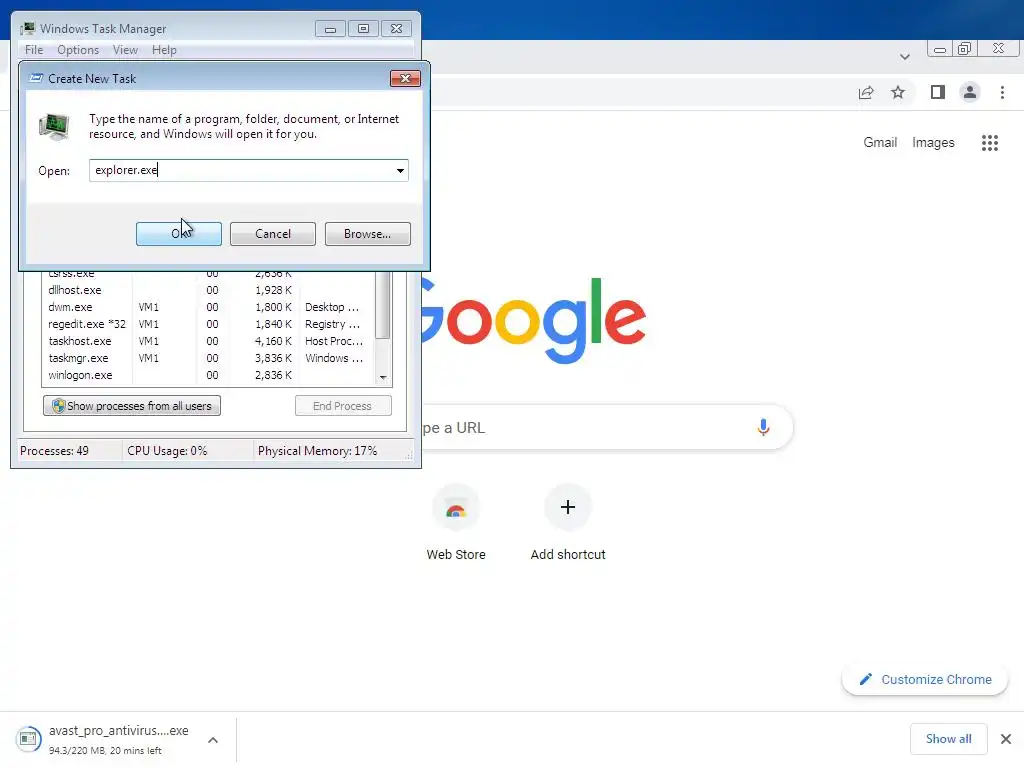Screen dimensions: 1024x768
Task: Click Customize Chrome button
Action: tap(925, 679)
